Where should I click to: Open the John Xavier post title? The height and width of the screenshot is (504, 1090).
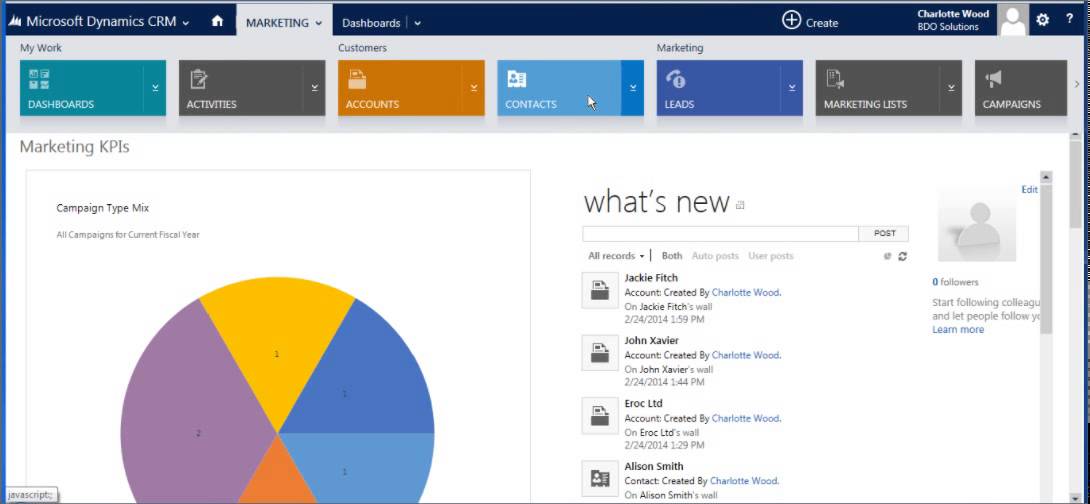[x=651, y=341]
